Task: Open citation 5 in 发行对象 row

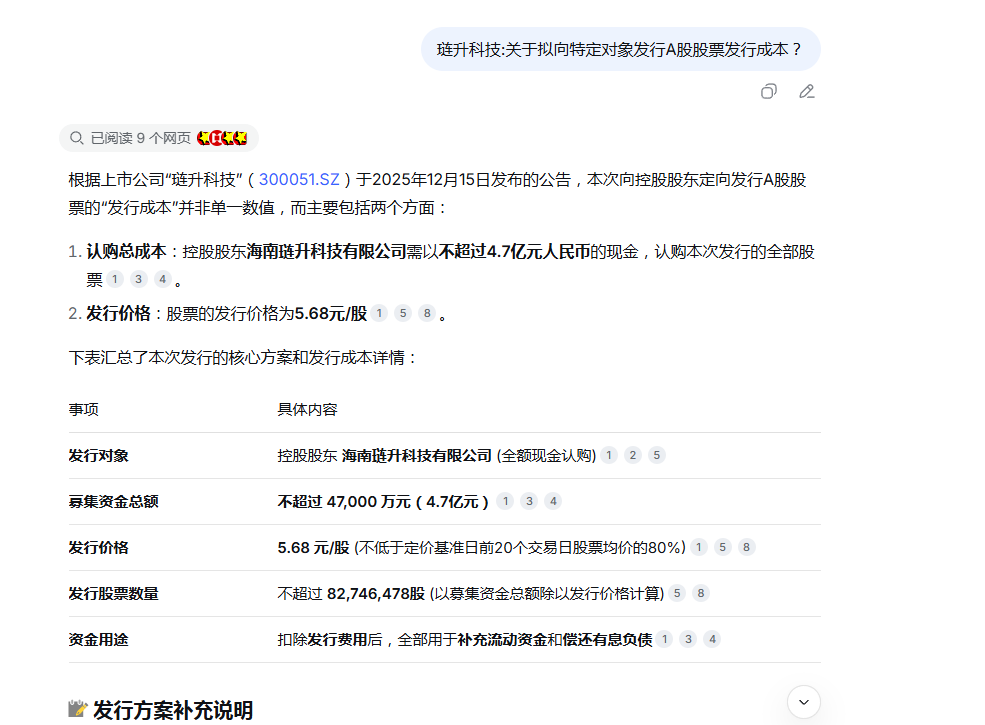Action: [656, 455]
